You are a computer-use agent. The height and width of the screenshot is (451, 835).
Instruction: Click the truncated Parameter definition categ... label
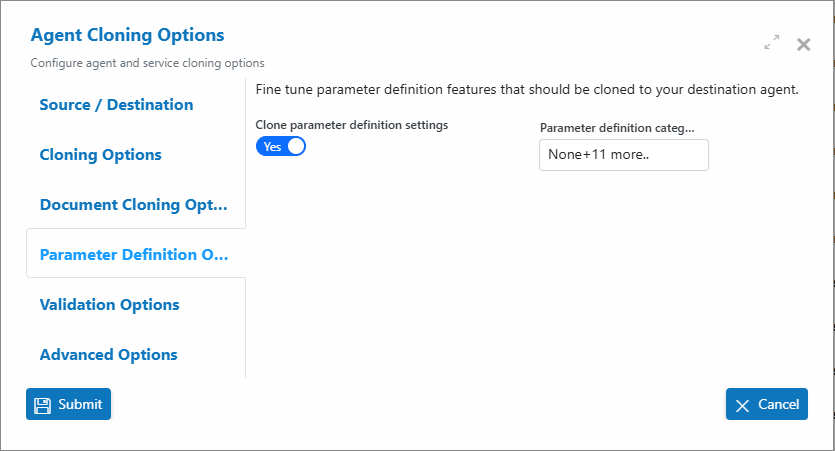617,128
